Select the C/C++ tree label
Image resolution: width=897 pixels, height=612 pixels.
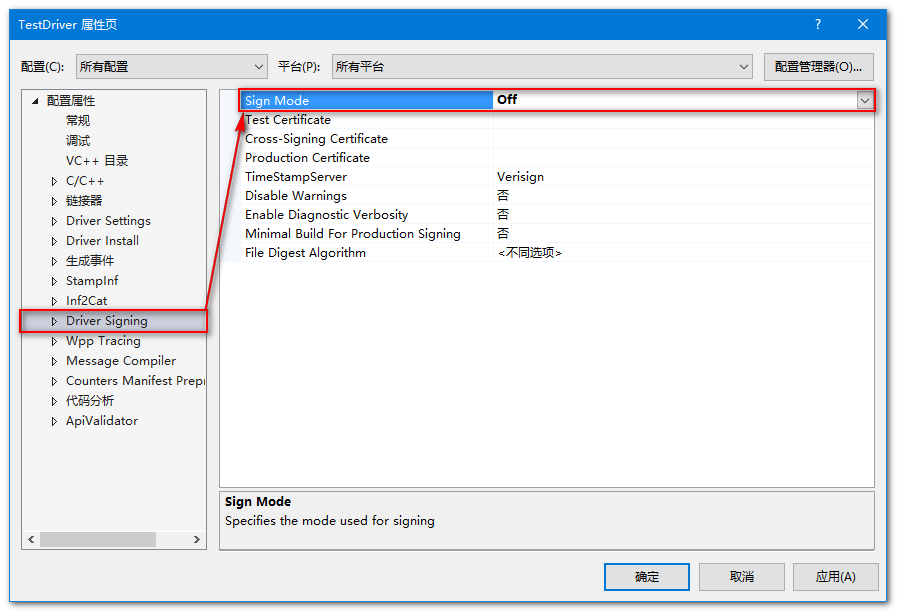[x=85, y=181]
